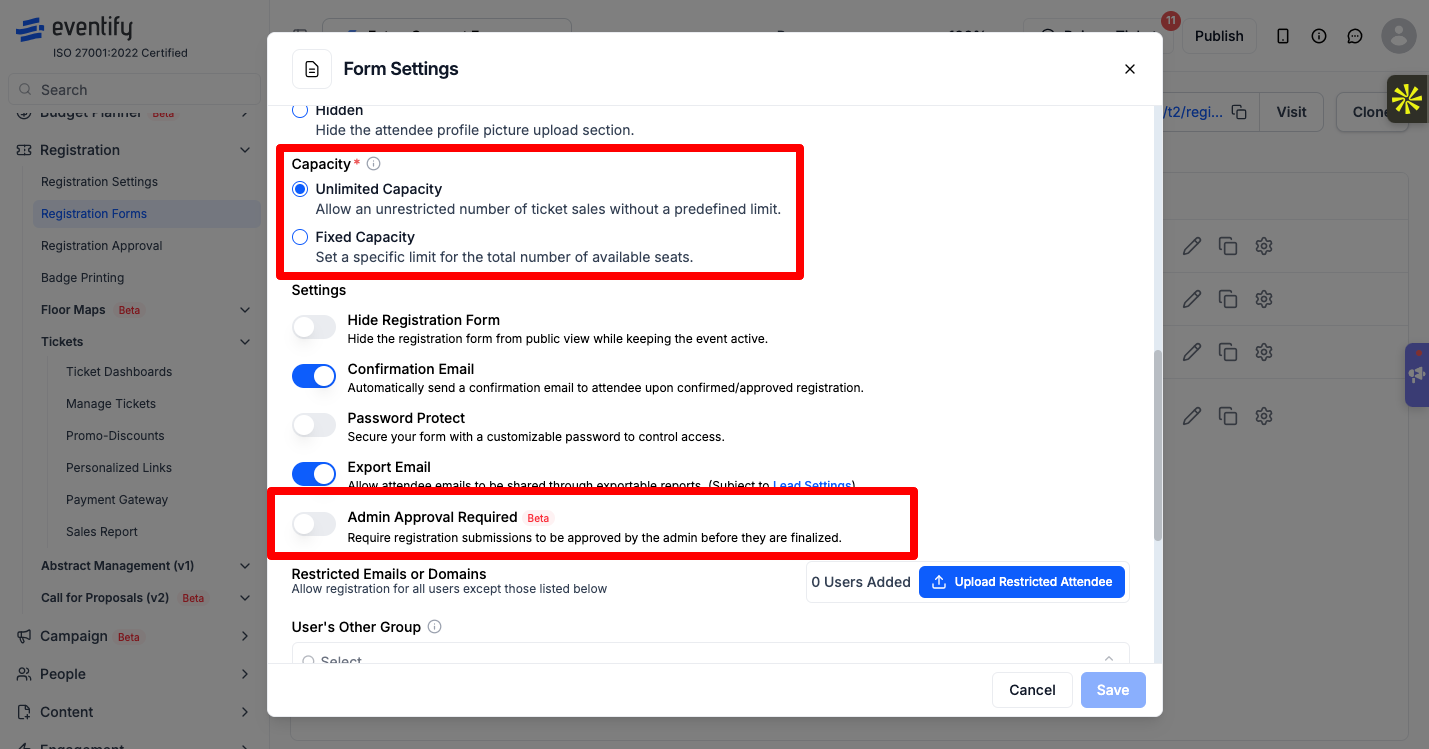
Task: Click the Lead Settings link
Action: (x=812, y=485)
